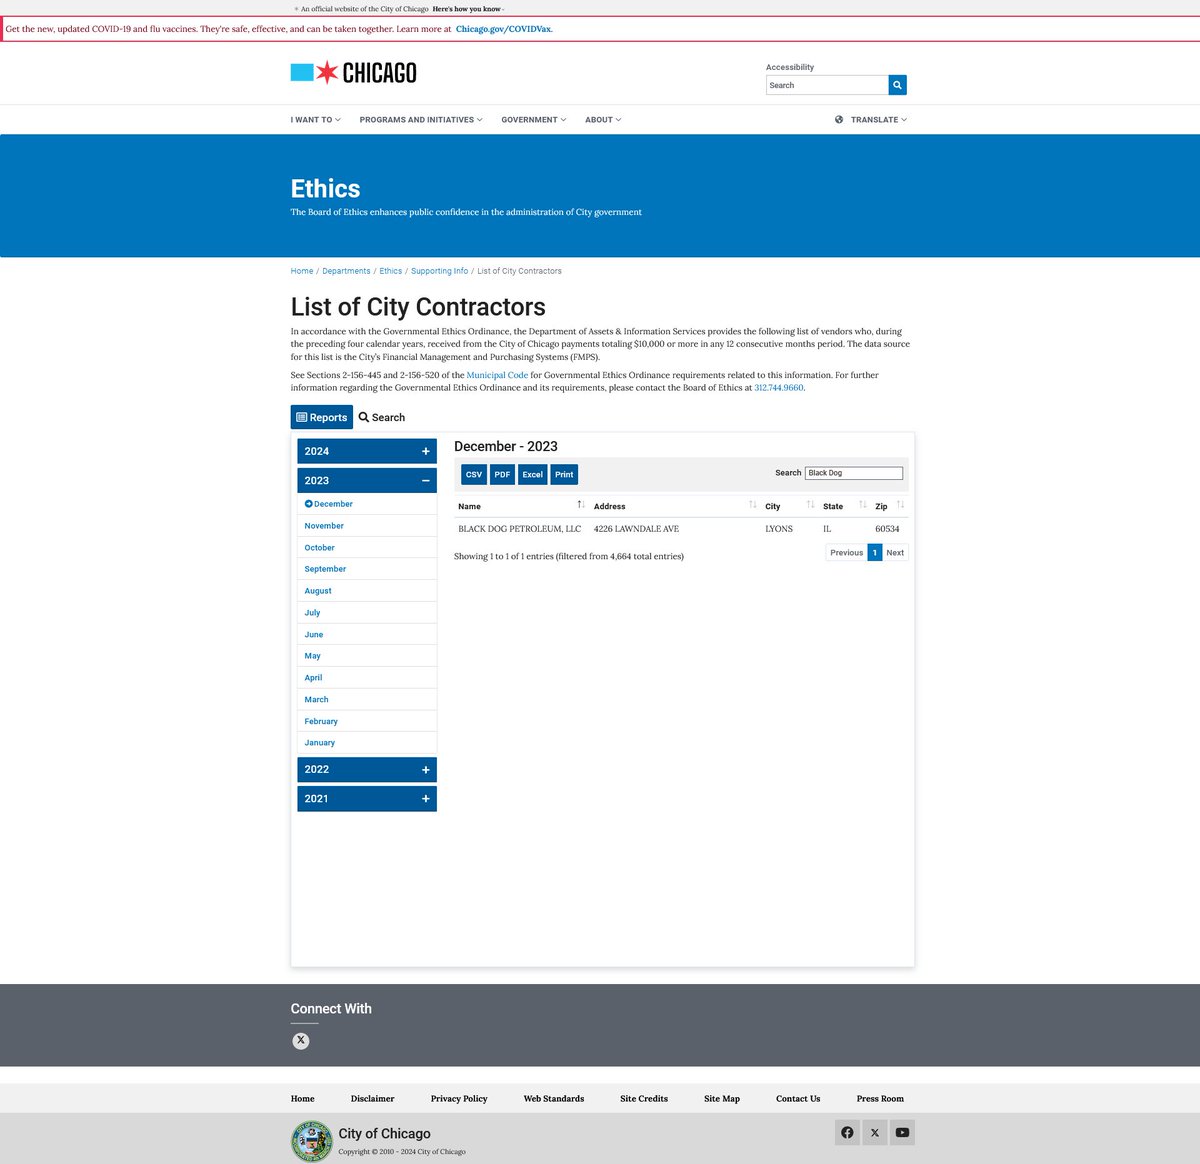Open the Municipal Code link
Viewport: 1200px width, 1164px height.
(x=497, y=375)
